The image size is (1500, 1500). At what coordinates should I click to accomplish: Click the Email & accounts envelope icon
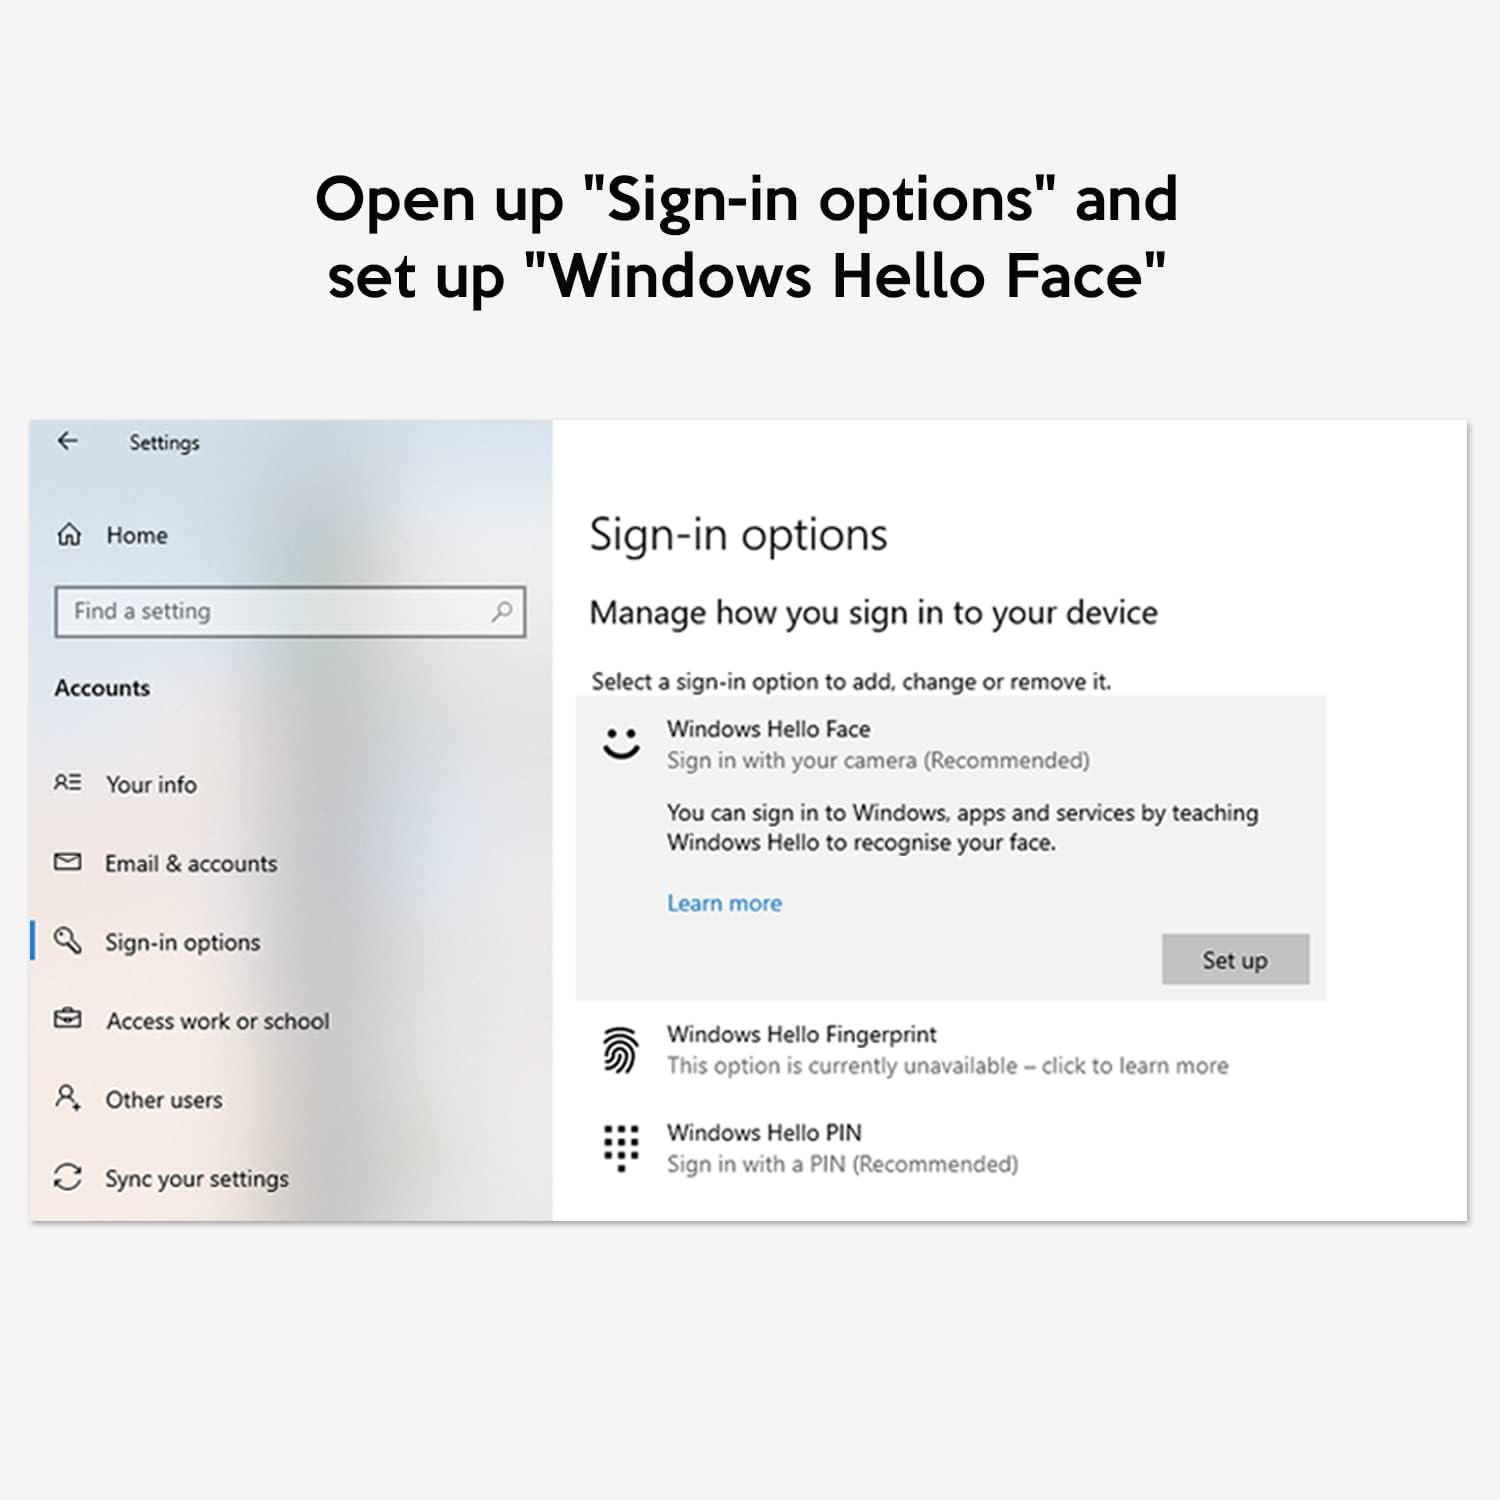[68, 863]
